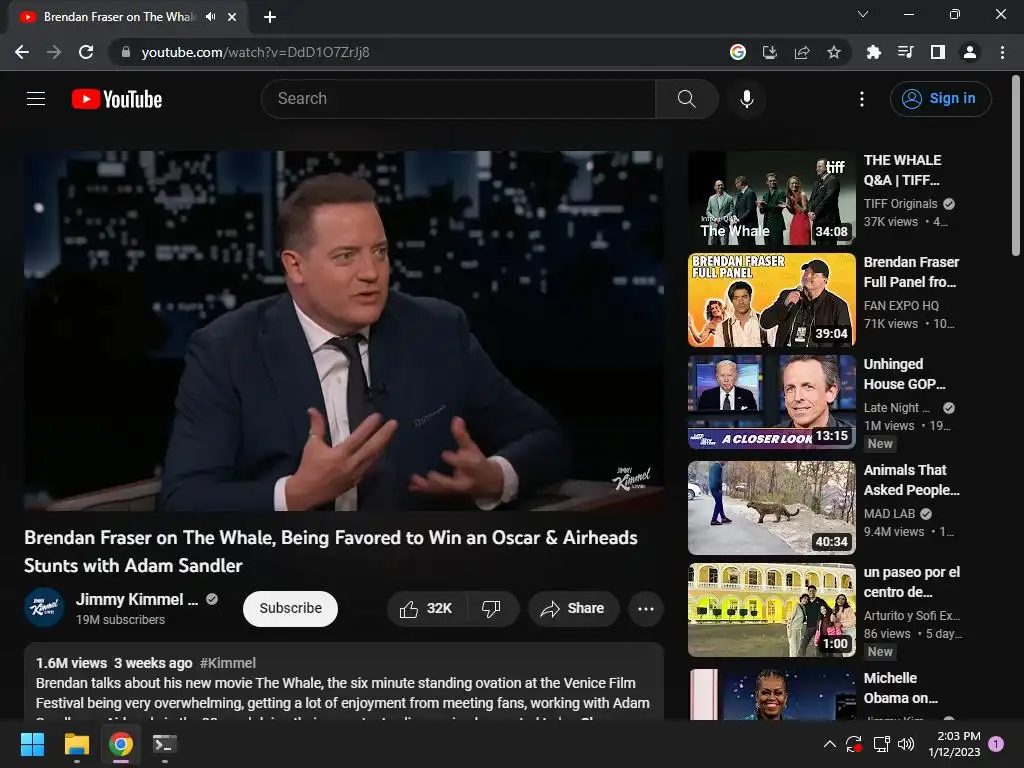This screenshot has width=1024, height=768.
Task: Open Chrome three-dot menu
Action: coord(1002,52)
